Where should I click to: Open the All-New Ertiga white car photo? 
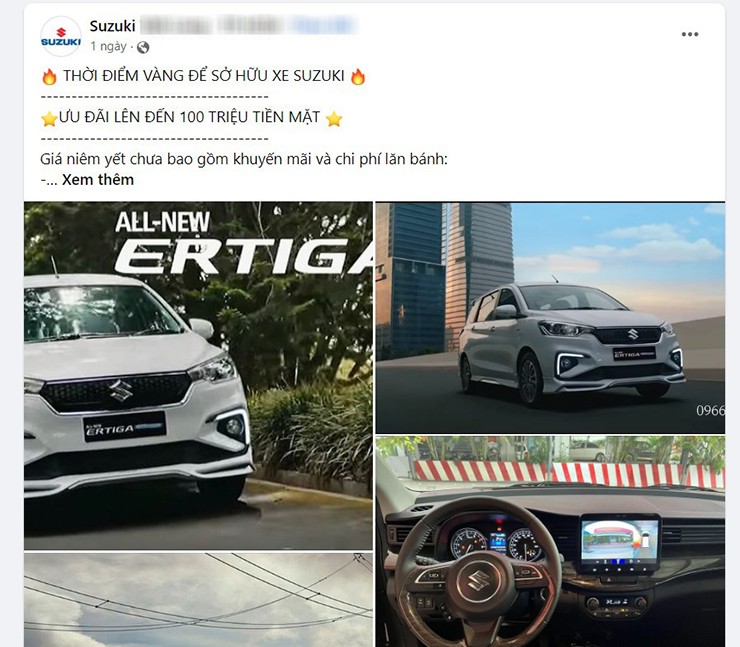click(198, 376)
